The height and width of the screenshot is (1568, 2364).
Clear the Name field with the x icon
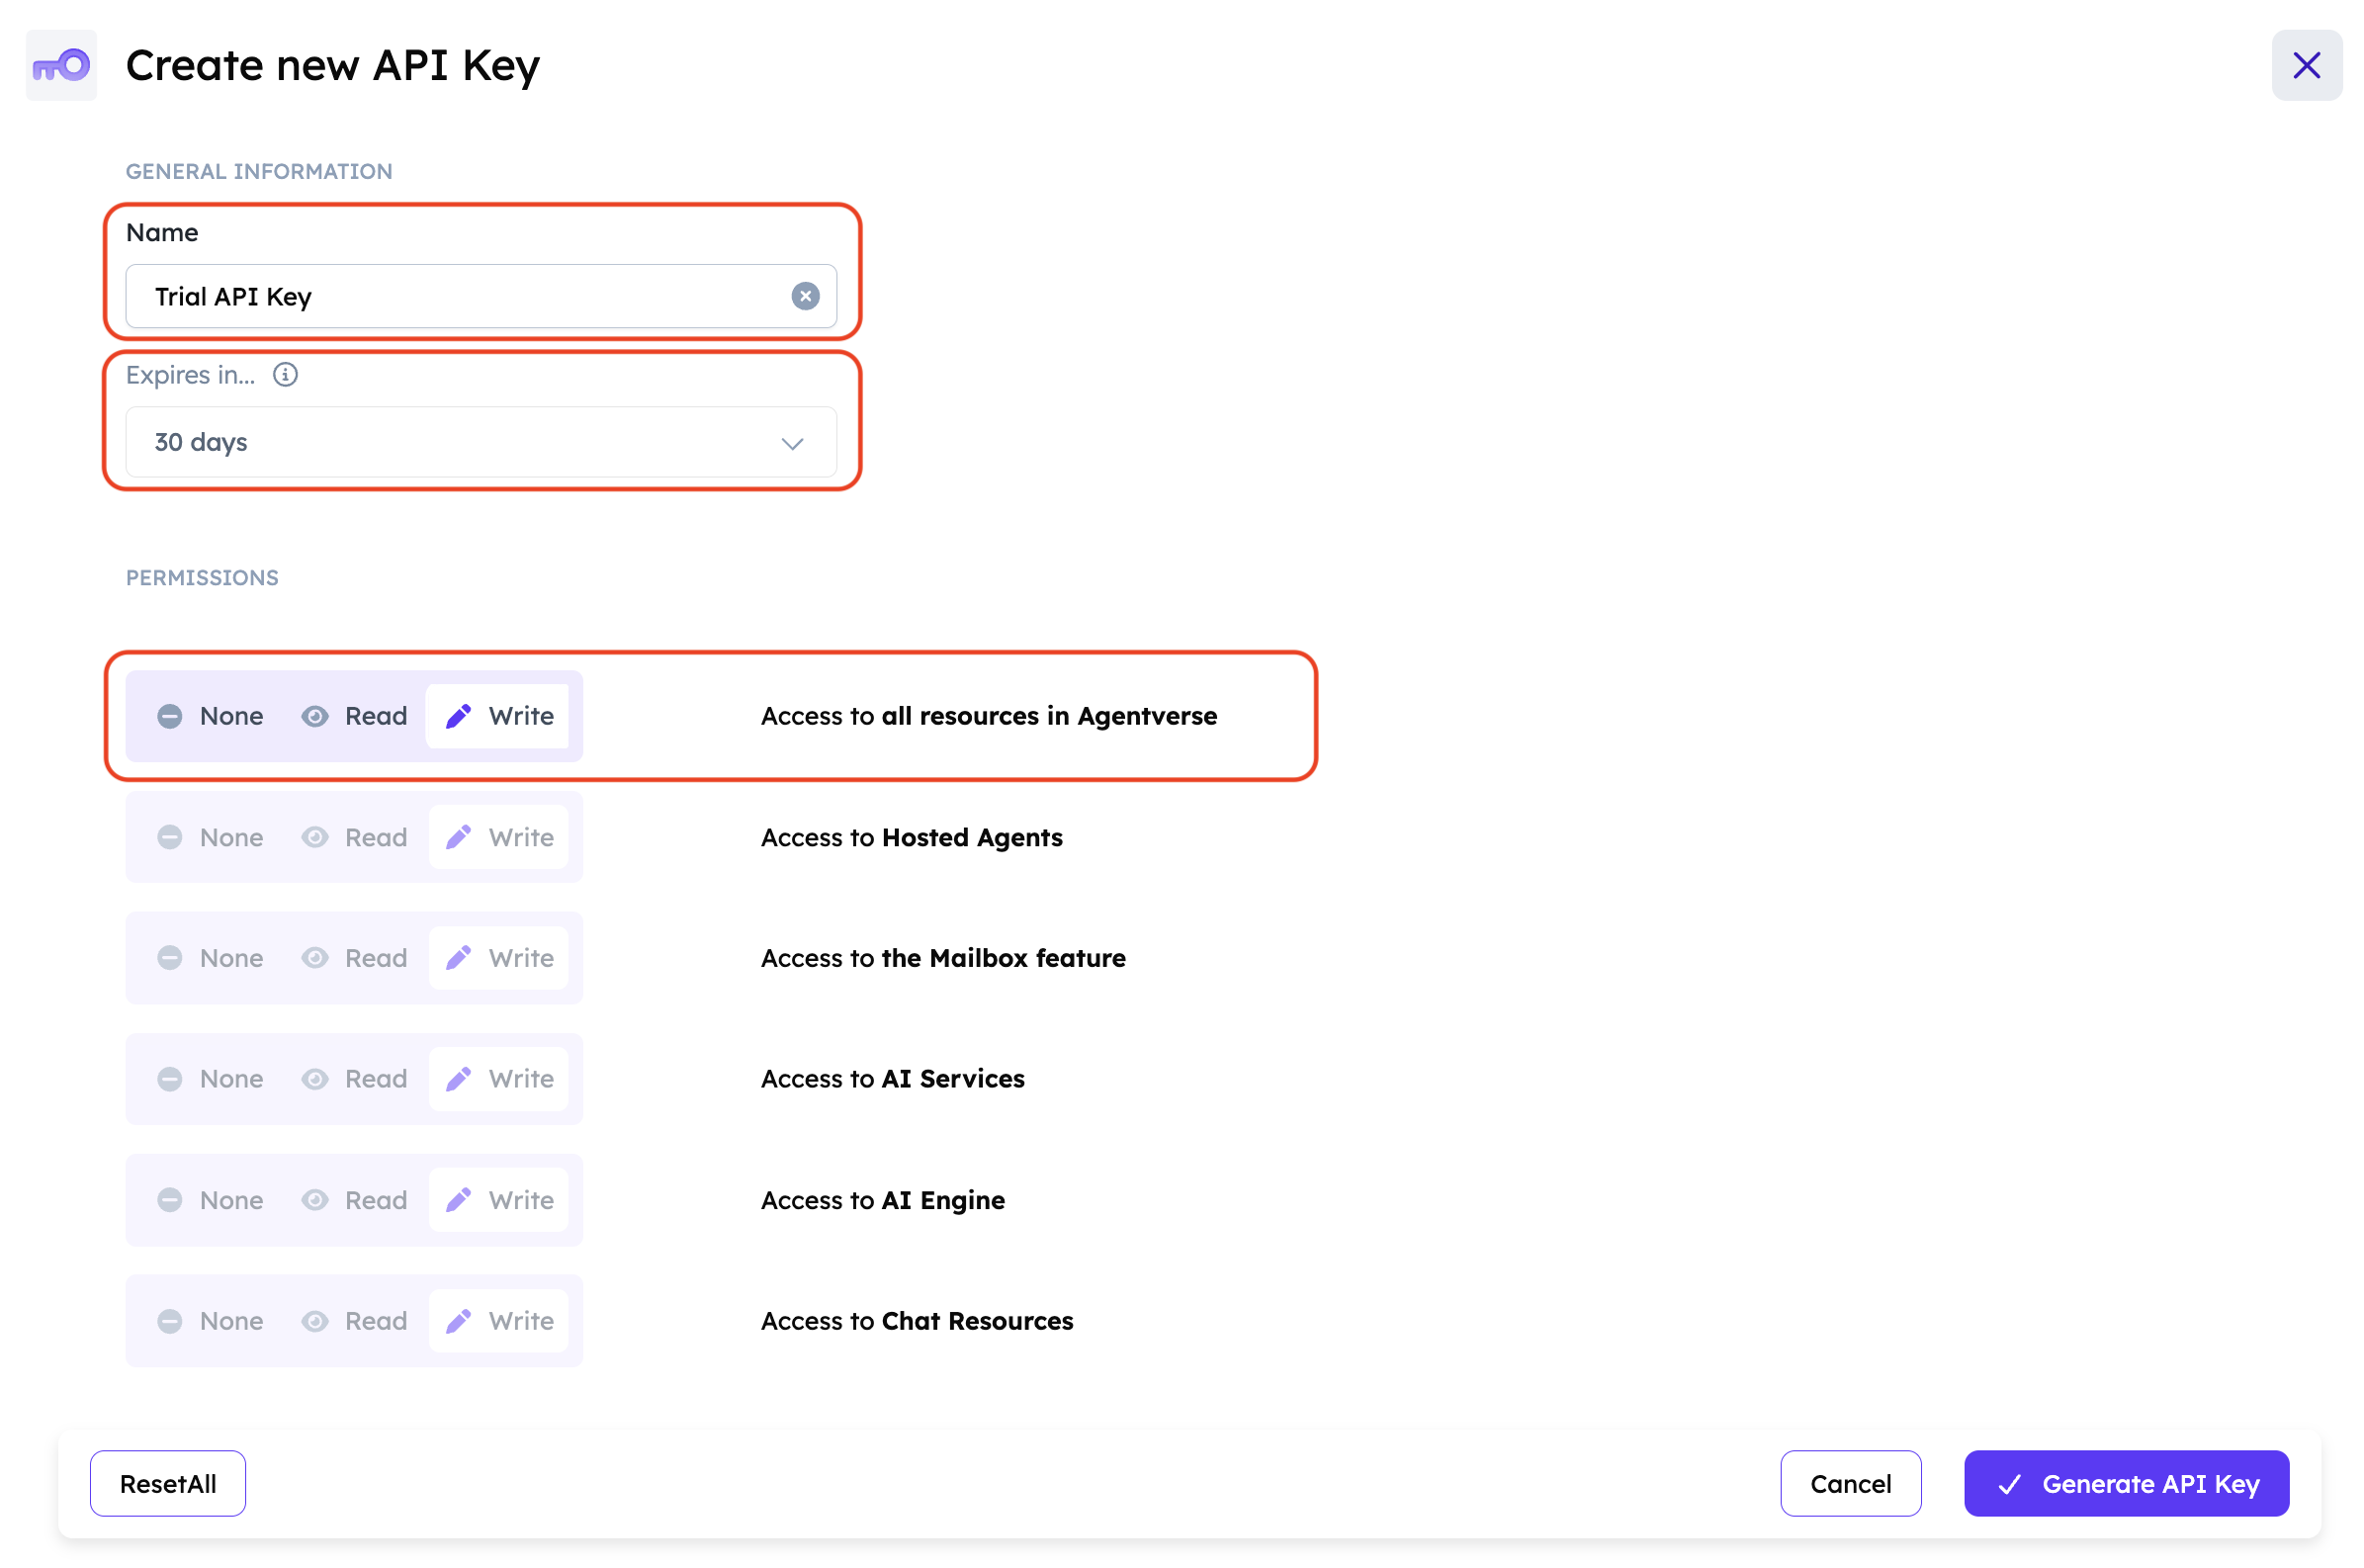click(805, 296)
